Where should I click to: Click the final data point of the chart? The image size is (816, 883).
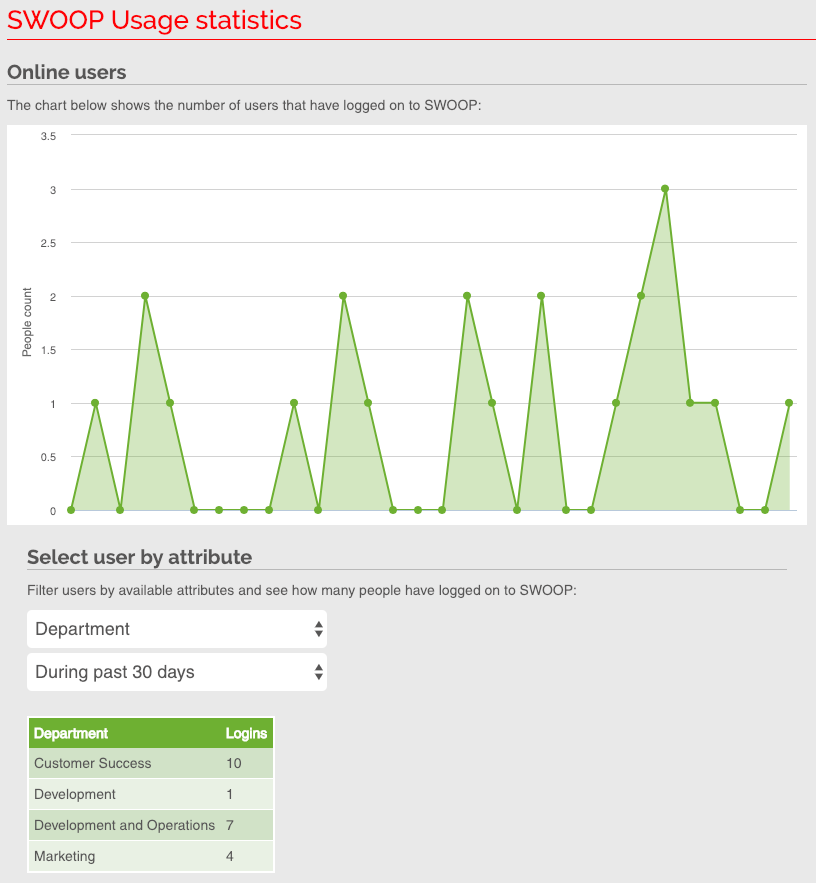(x=789, y=403)
